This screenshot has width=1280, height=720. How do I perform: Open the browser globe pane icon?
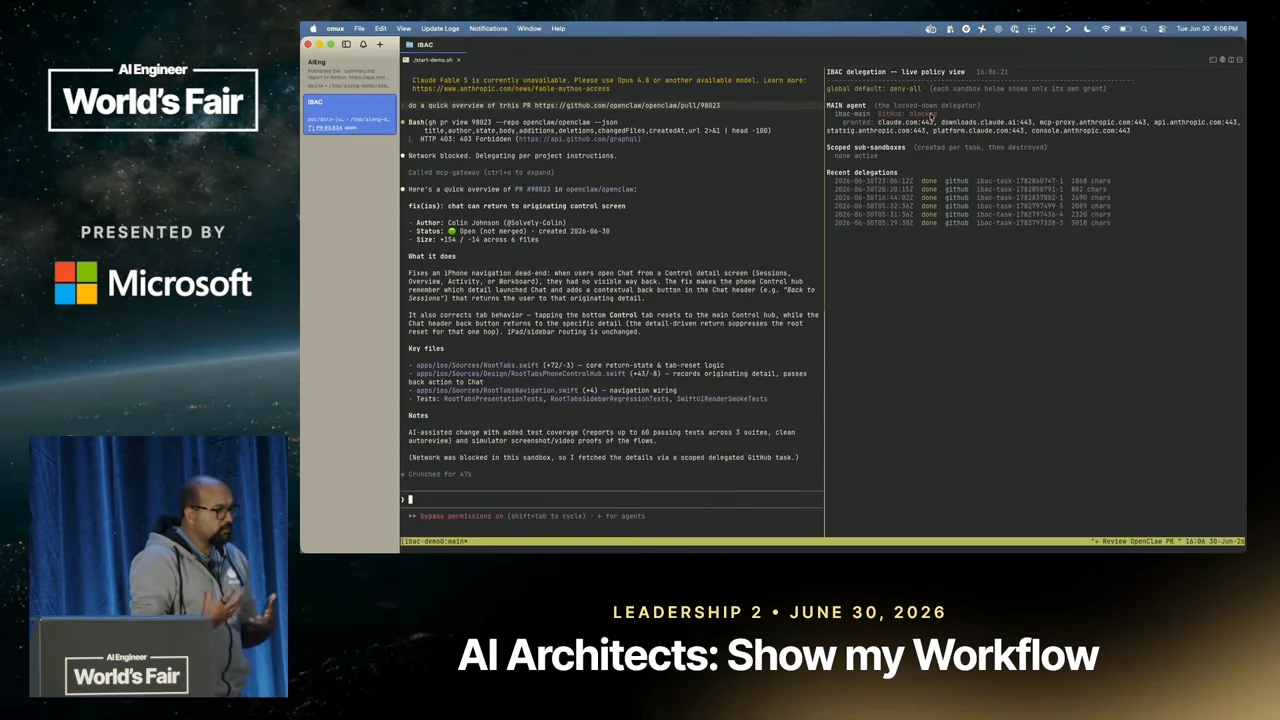click(1222, 60)
